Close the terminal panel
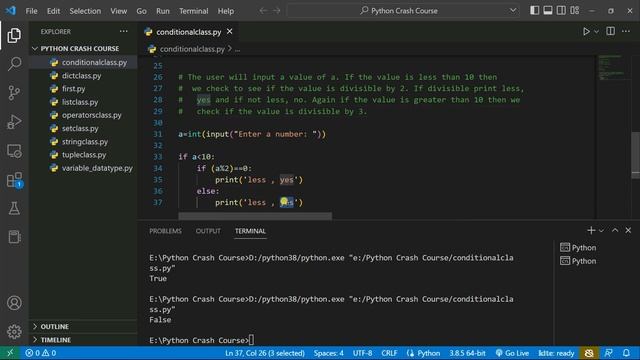 pyautogui.click(x=628, y=231)
